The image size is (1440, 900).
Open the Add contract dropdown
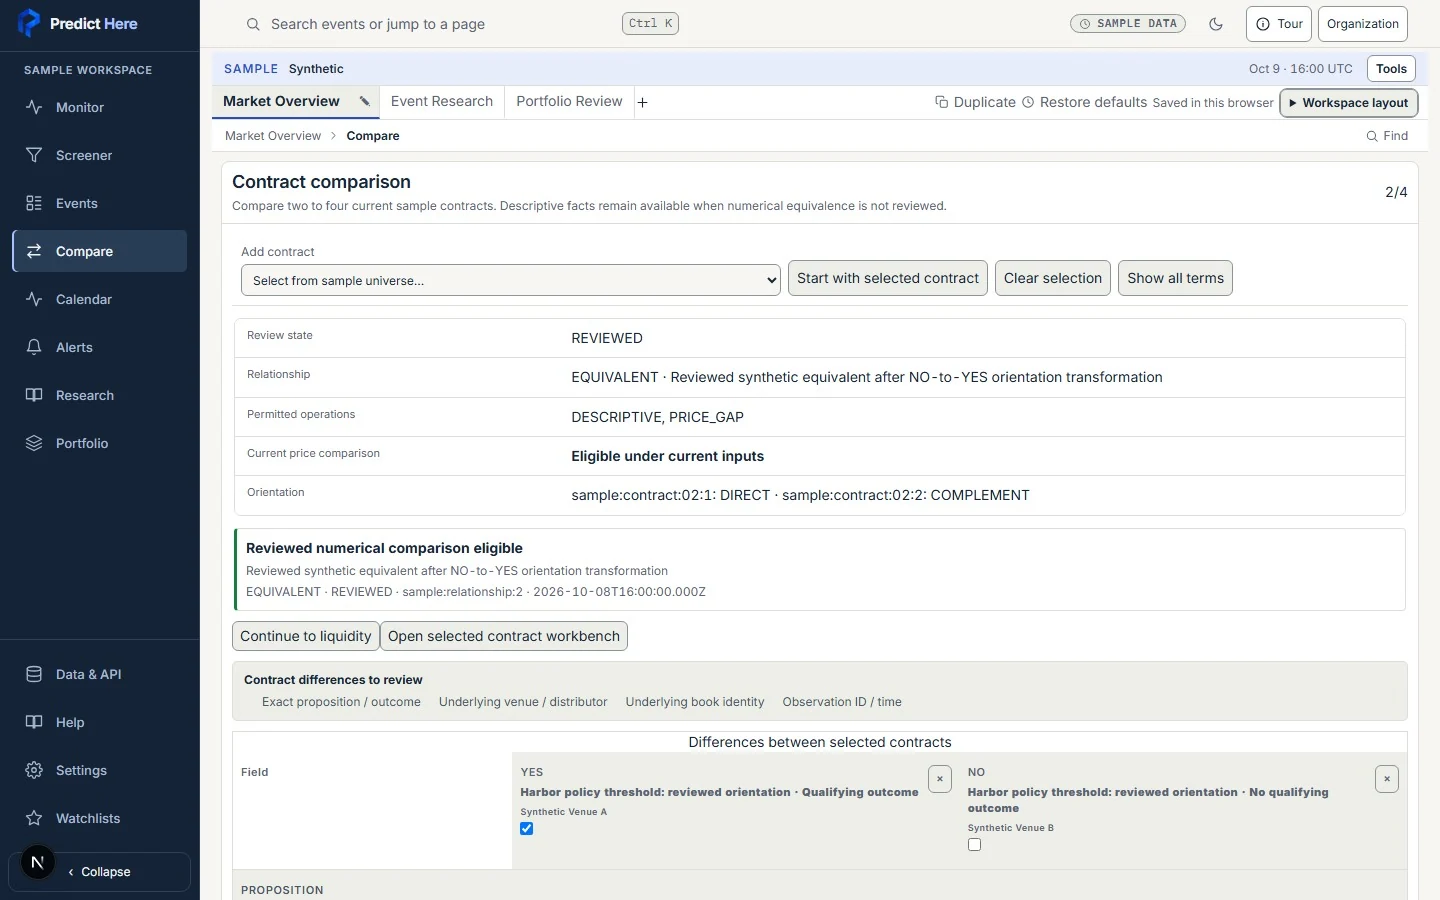[x=511, y=280]
